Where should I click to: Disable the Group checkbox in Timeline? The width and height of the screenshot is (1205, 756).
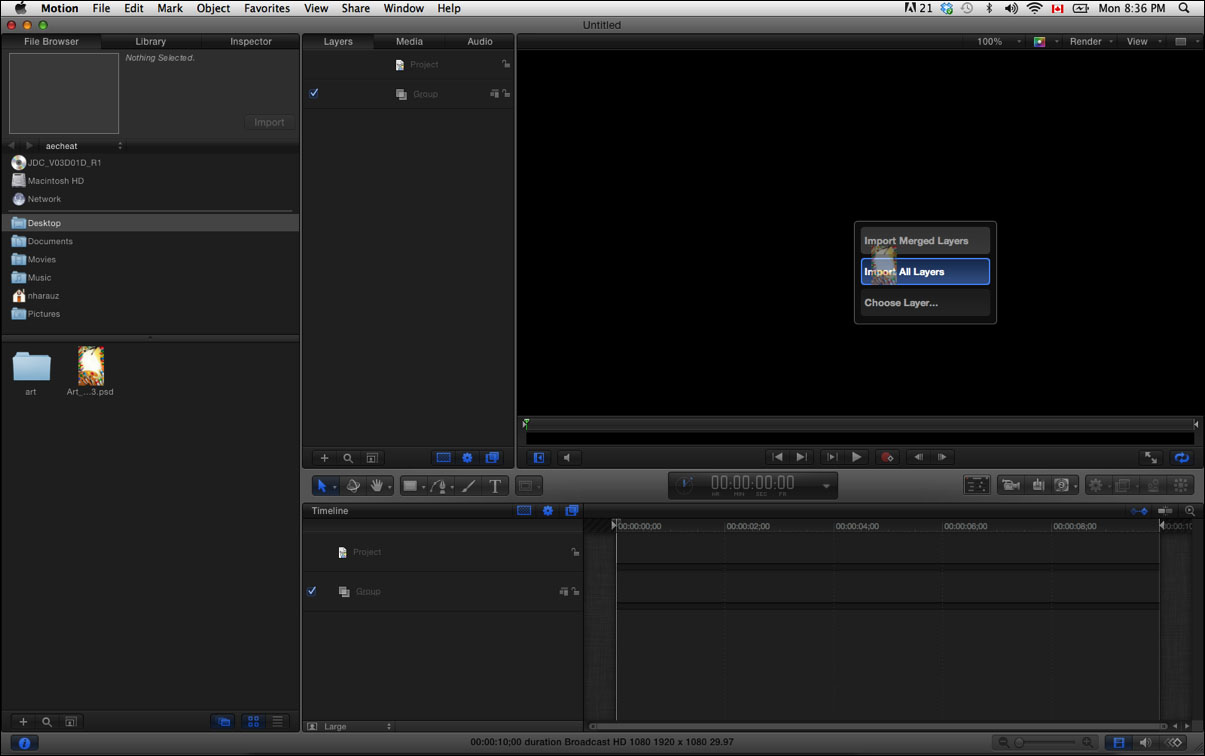click(312, 591)
